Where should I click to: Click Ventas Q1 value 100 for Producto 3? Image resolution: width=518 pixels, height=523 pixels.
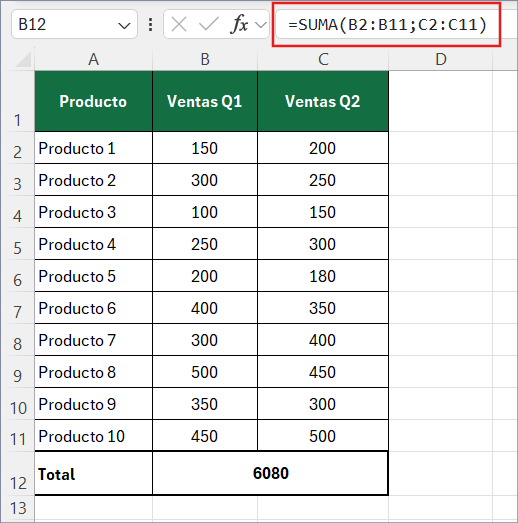click(205, 212)
